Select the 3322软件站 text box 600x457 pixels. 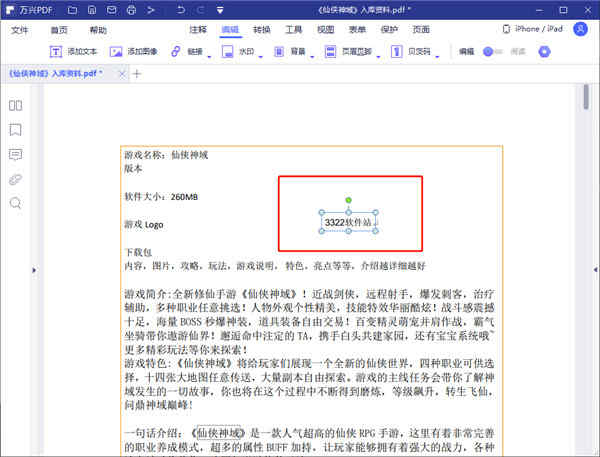[347, 221]
